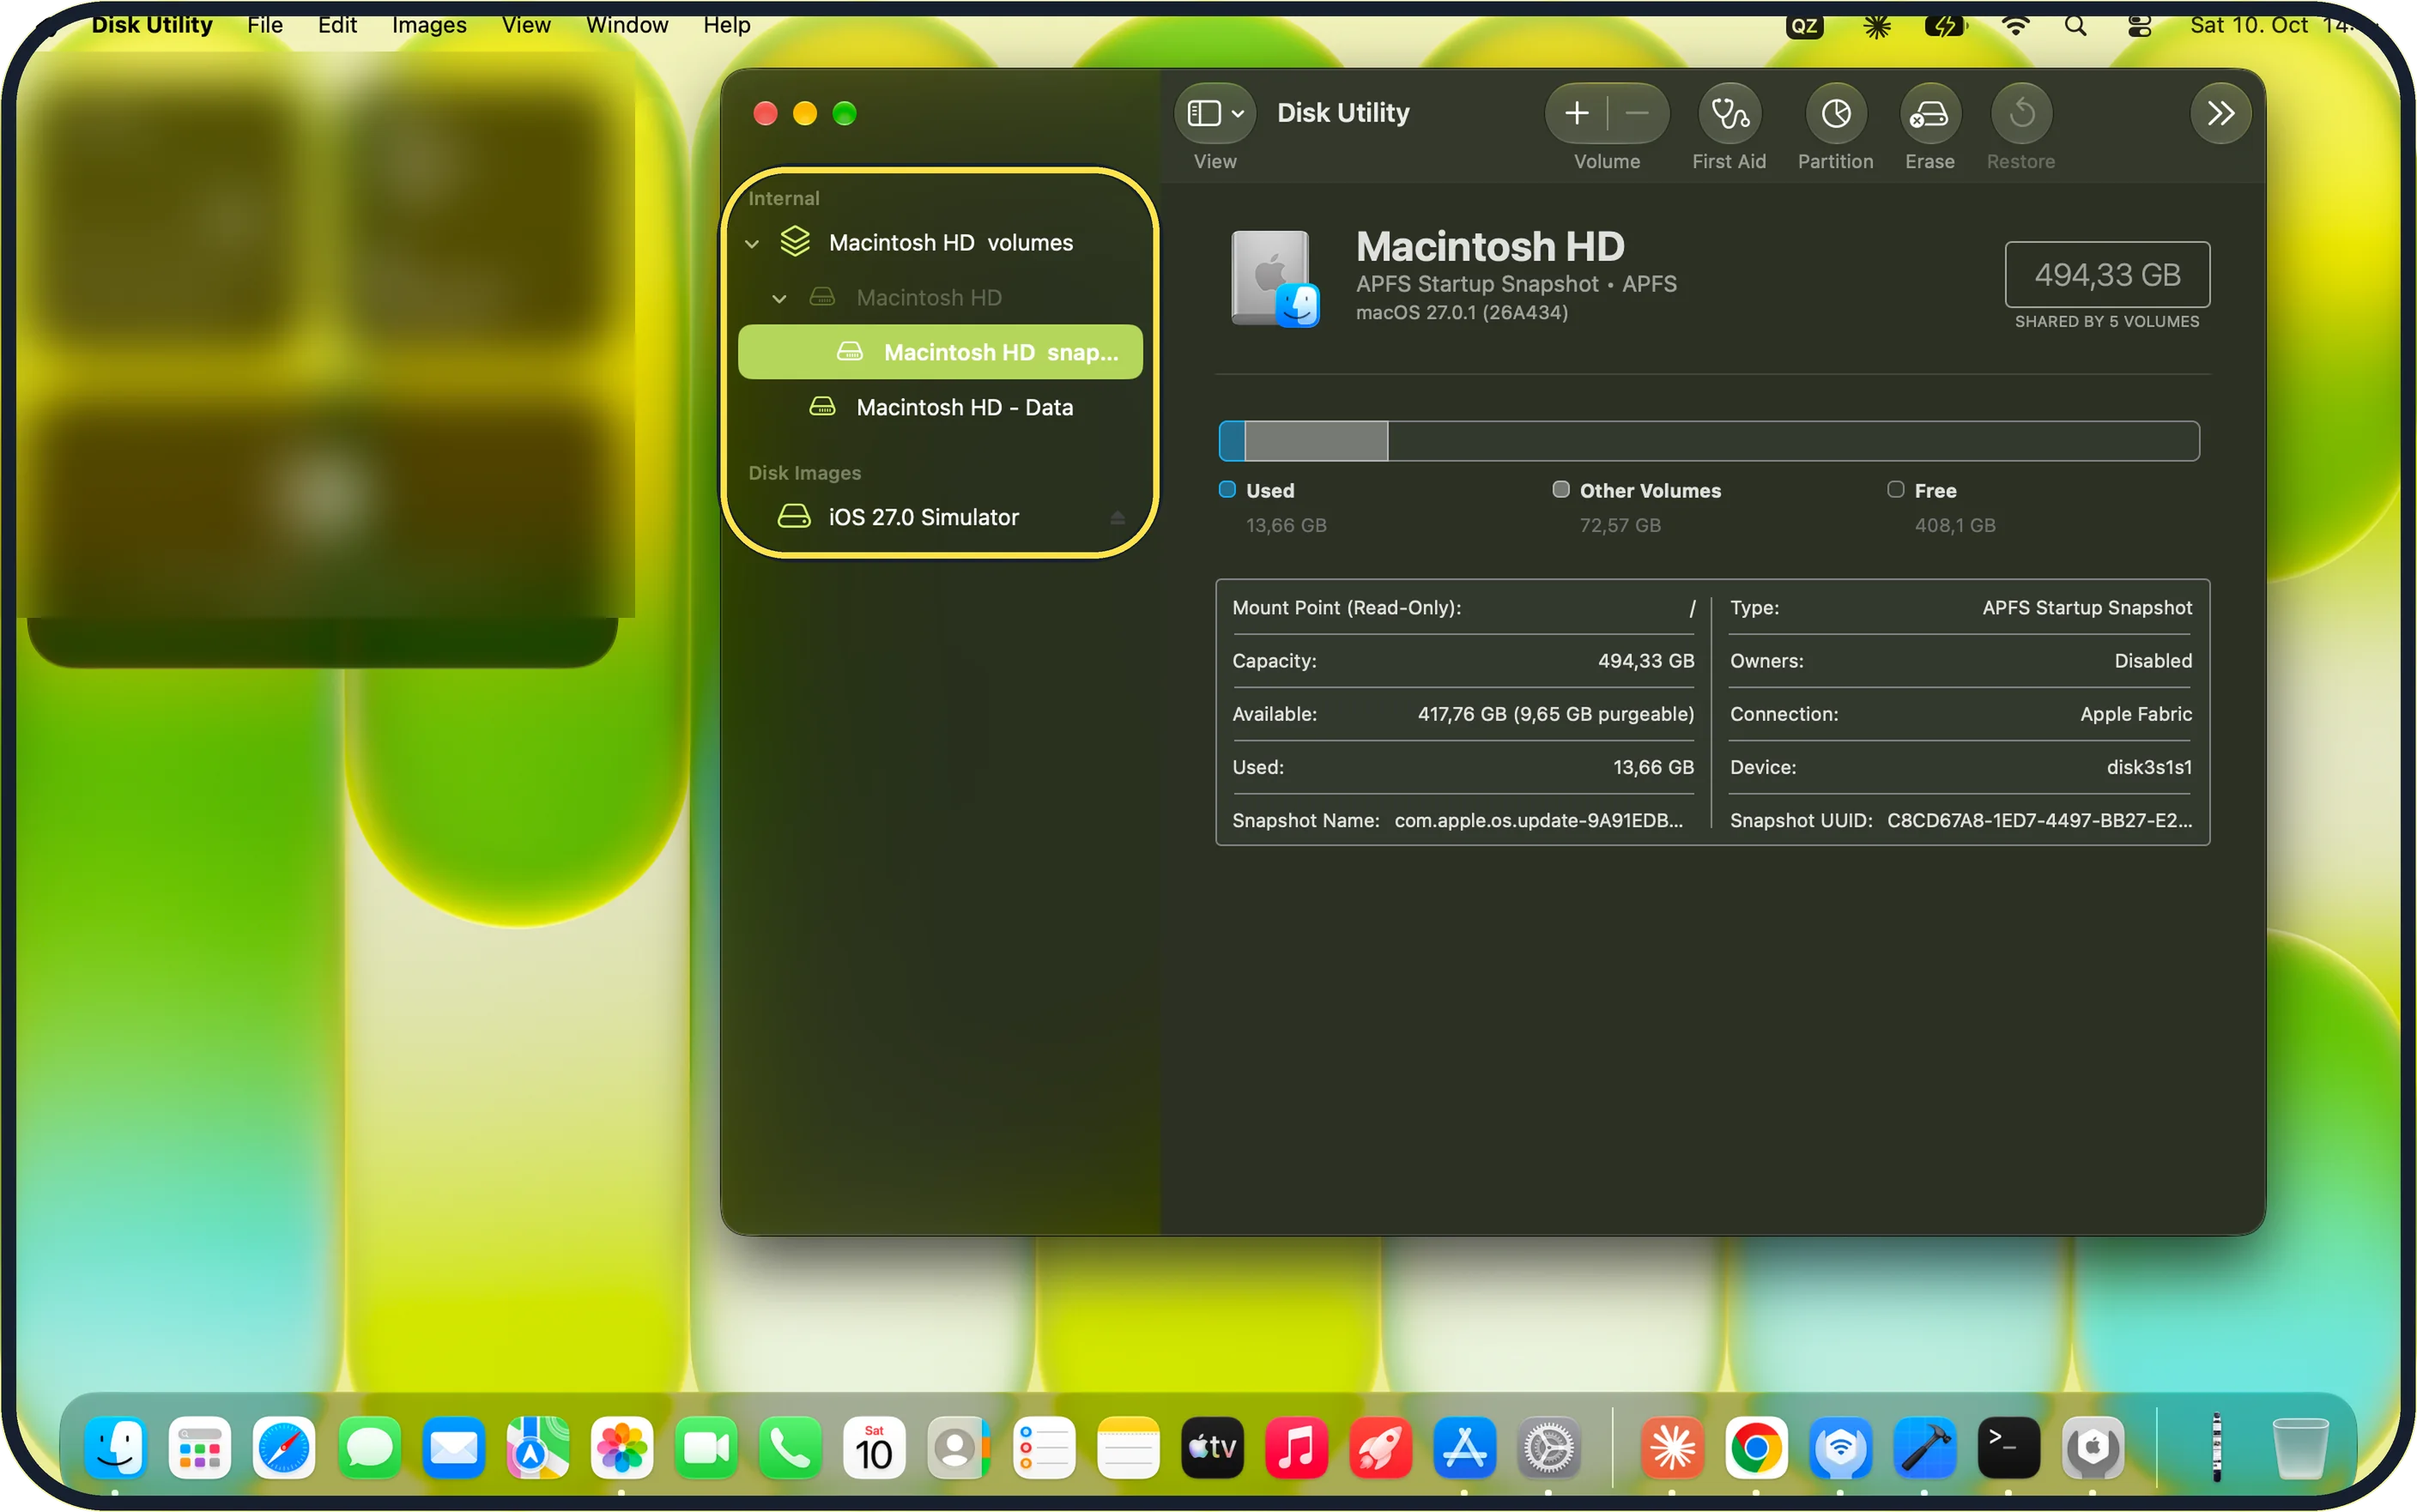2417x1512 pixels.
Task: Click the battery charging status icon
Action: pos(1944,25)
